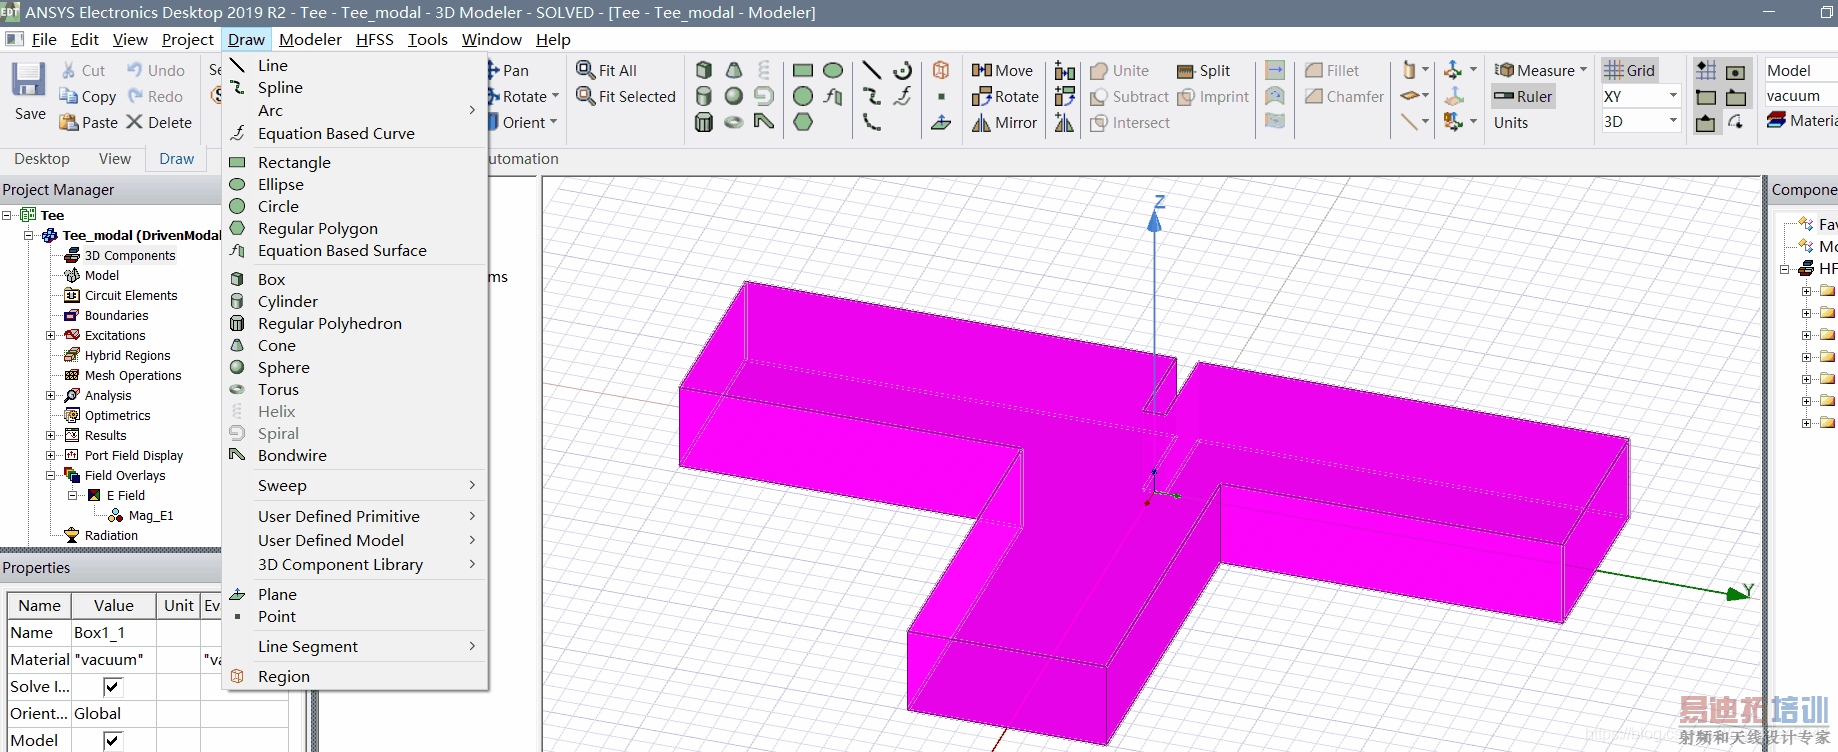
Task: Toggle the Solve Inside checkbox
Action: tap(112, 687)
